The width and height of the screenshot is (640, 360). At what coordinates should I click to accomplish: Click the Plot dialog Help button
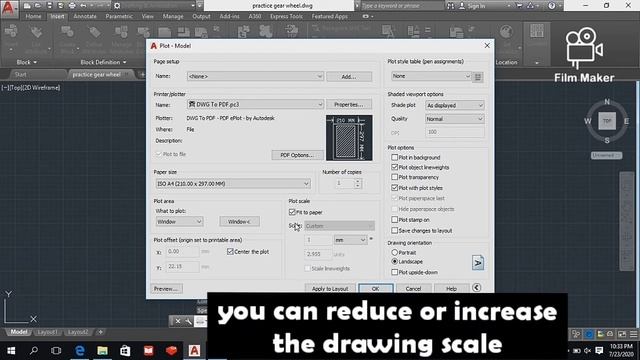pos(451,289)
